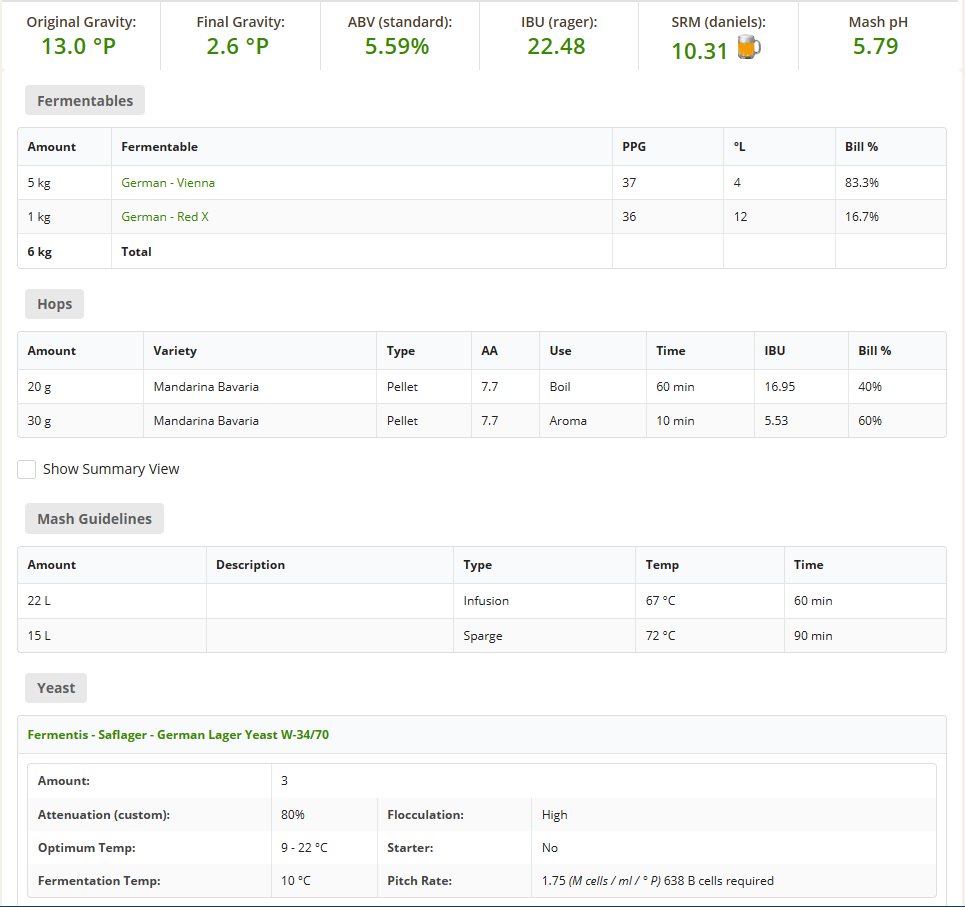Screen dimensions: 965x907
Task: Click the Fermentables section header
Action: [x=85, y=101]
